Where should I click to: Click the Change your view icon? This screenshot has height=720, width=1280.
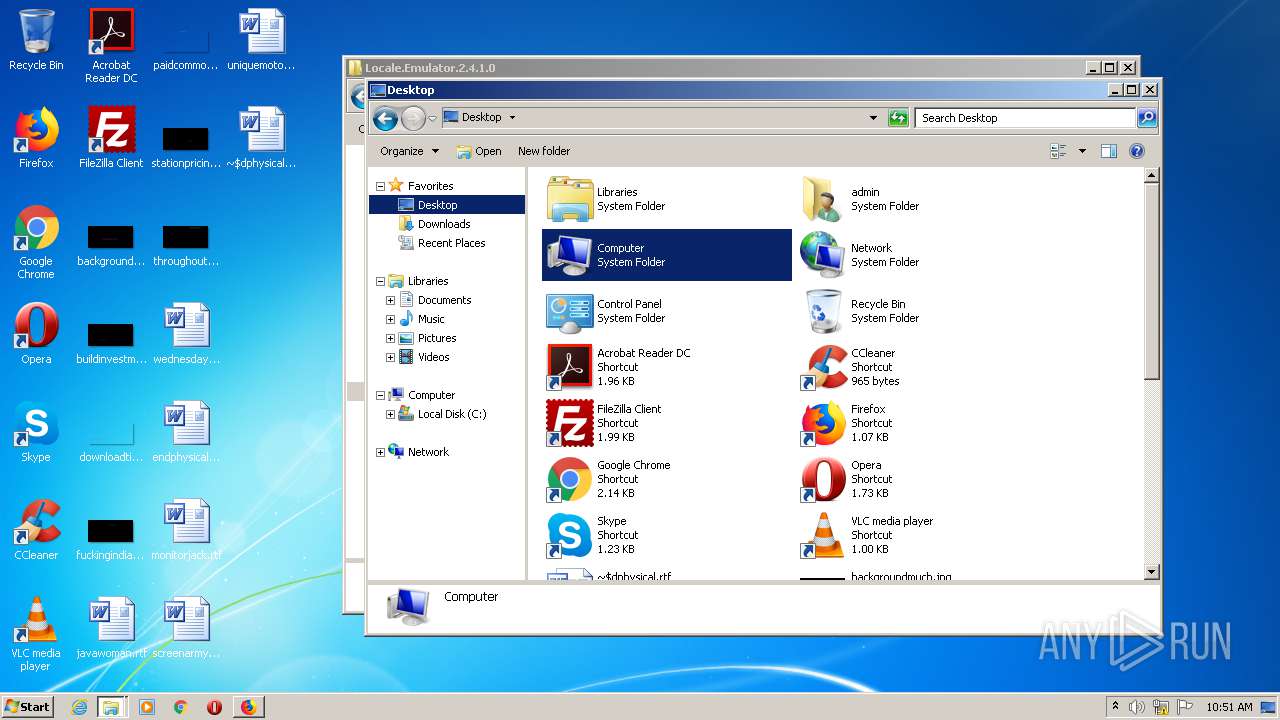[1059, 151]
